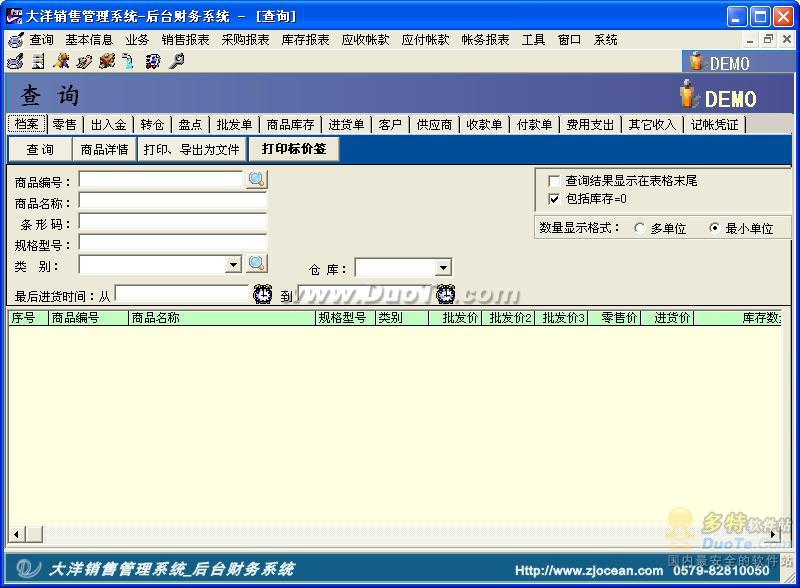Open the 系统 menu
This screenshot has width=800, height=588.
tap(606, 40)
